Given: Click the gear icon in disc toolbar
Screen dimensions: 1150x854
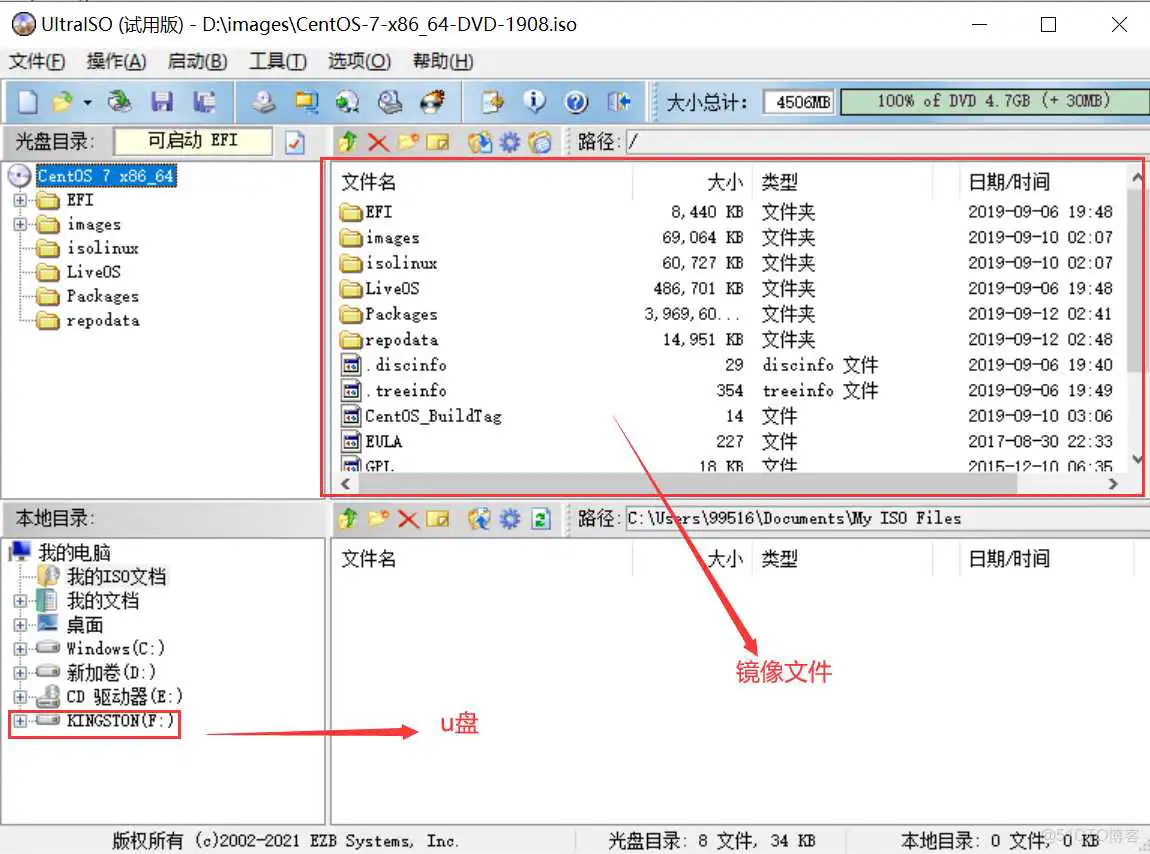Looking at the screenshot, I should tap(510, 142).
